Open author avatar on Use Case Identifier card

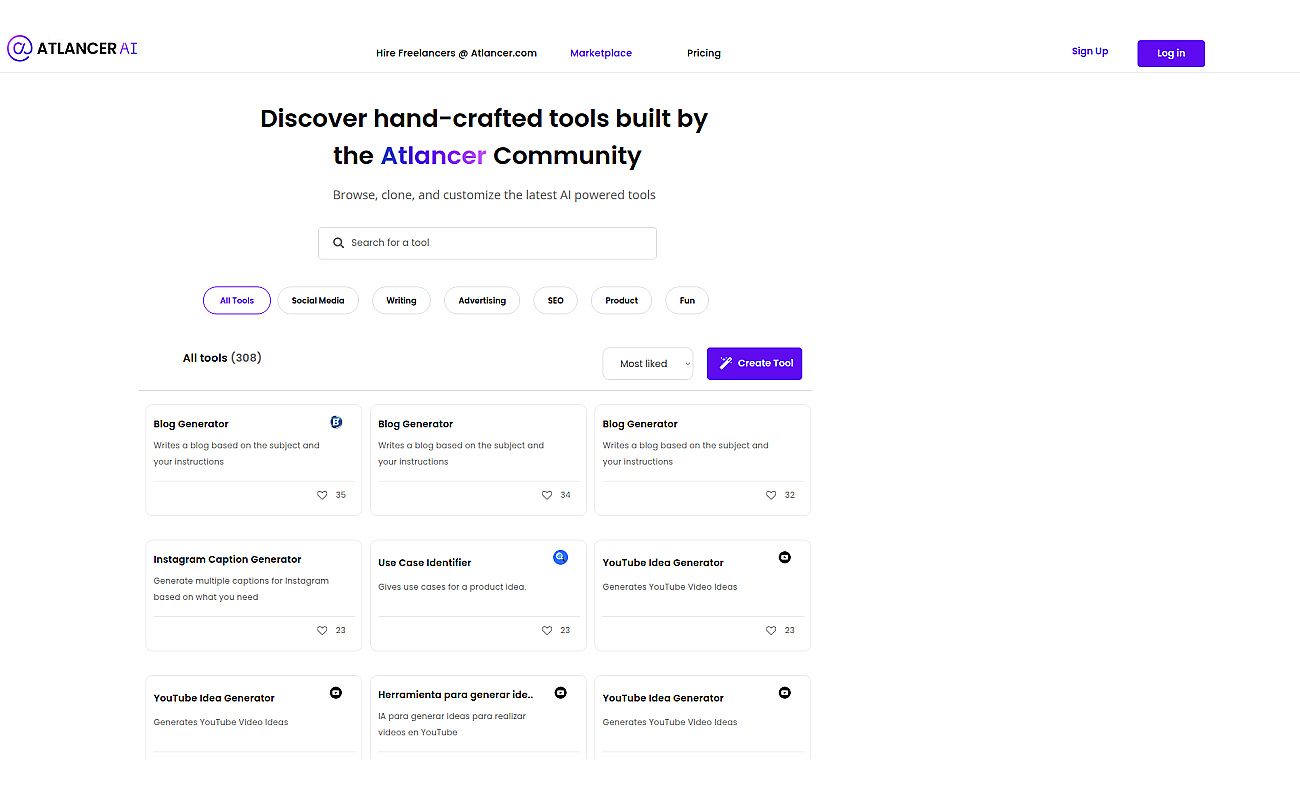click(x=560, y=557)
